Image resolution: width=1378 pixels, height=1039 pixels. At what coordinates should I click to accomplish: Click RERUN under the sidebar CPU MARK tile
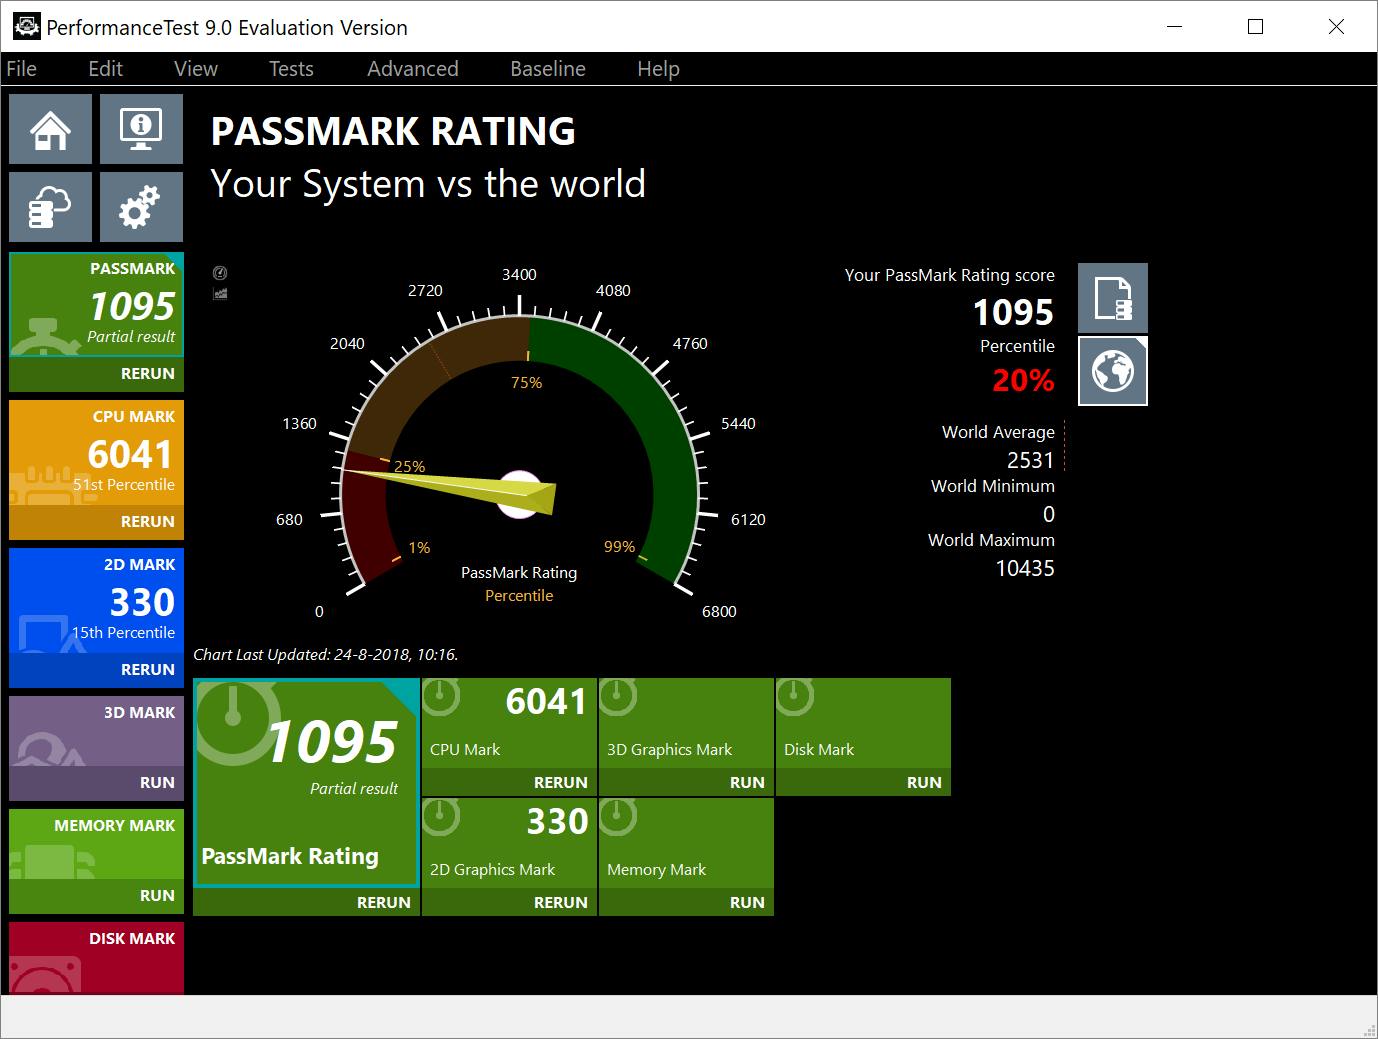click(96, 522)
